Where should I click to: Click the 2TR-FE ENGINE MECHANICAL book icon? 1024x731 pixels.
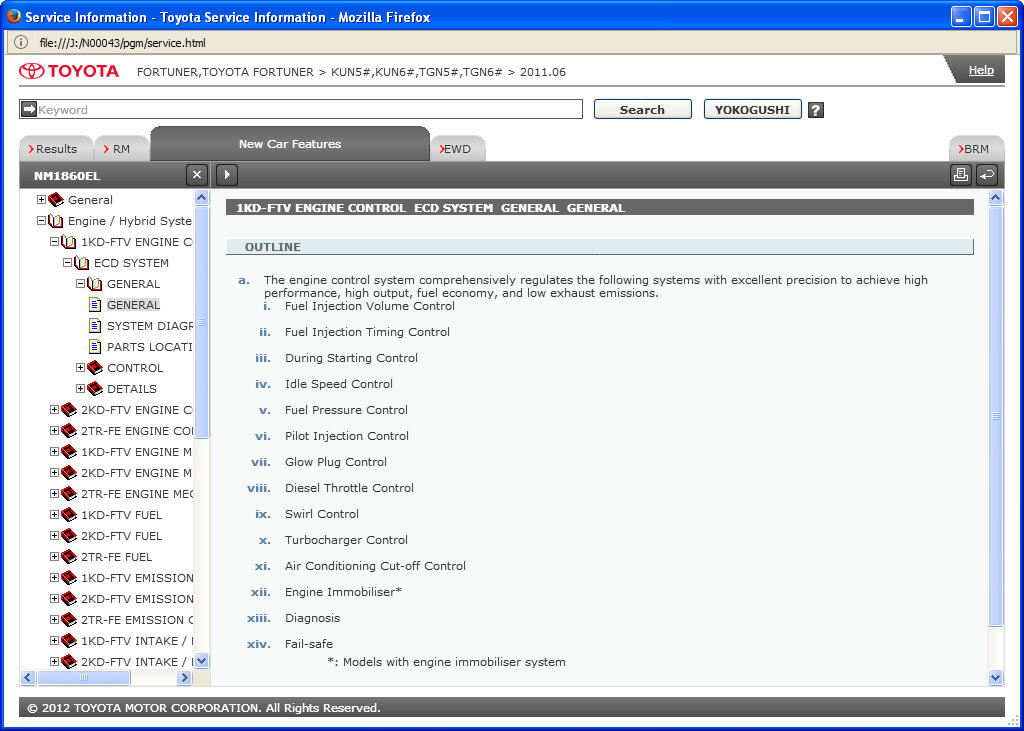click(69, 494)
